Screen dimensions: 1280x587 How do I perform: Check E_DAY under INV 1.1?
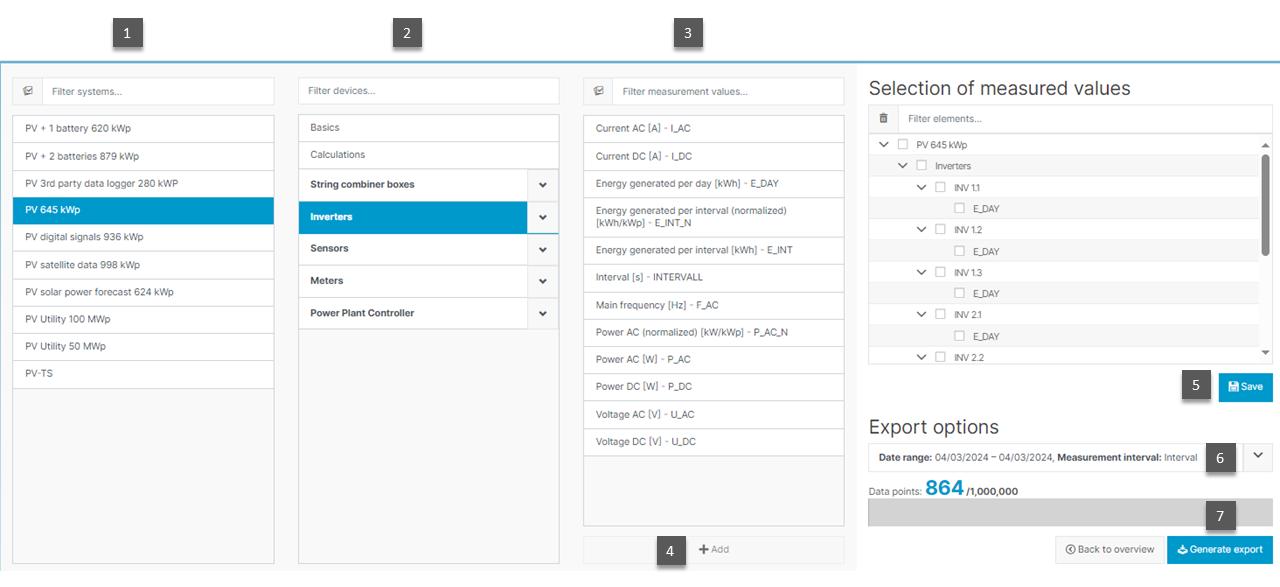click(960, 208)
